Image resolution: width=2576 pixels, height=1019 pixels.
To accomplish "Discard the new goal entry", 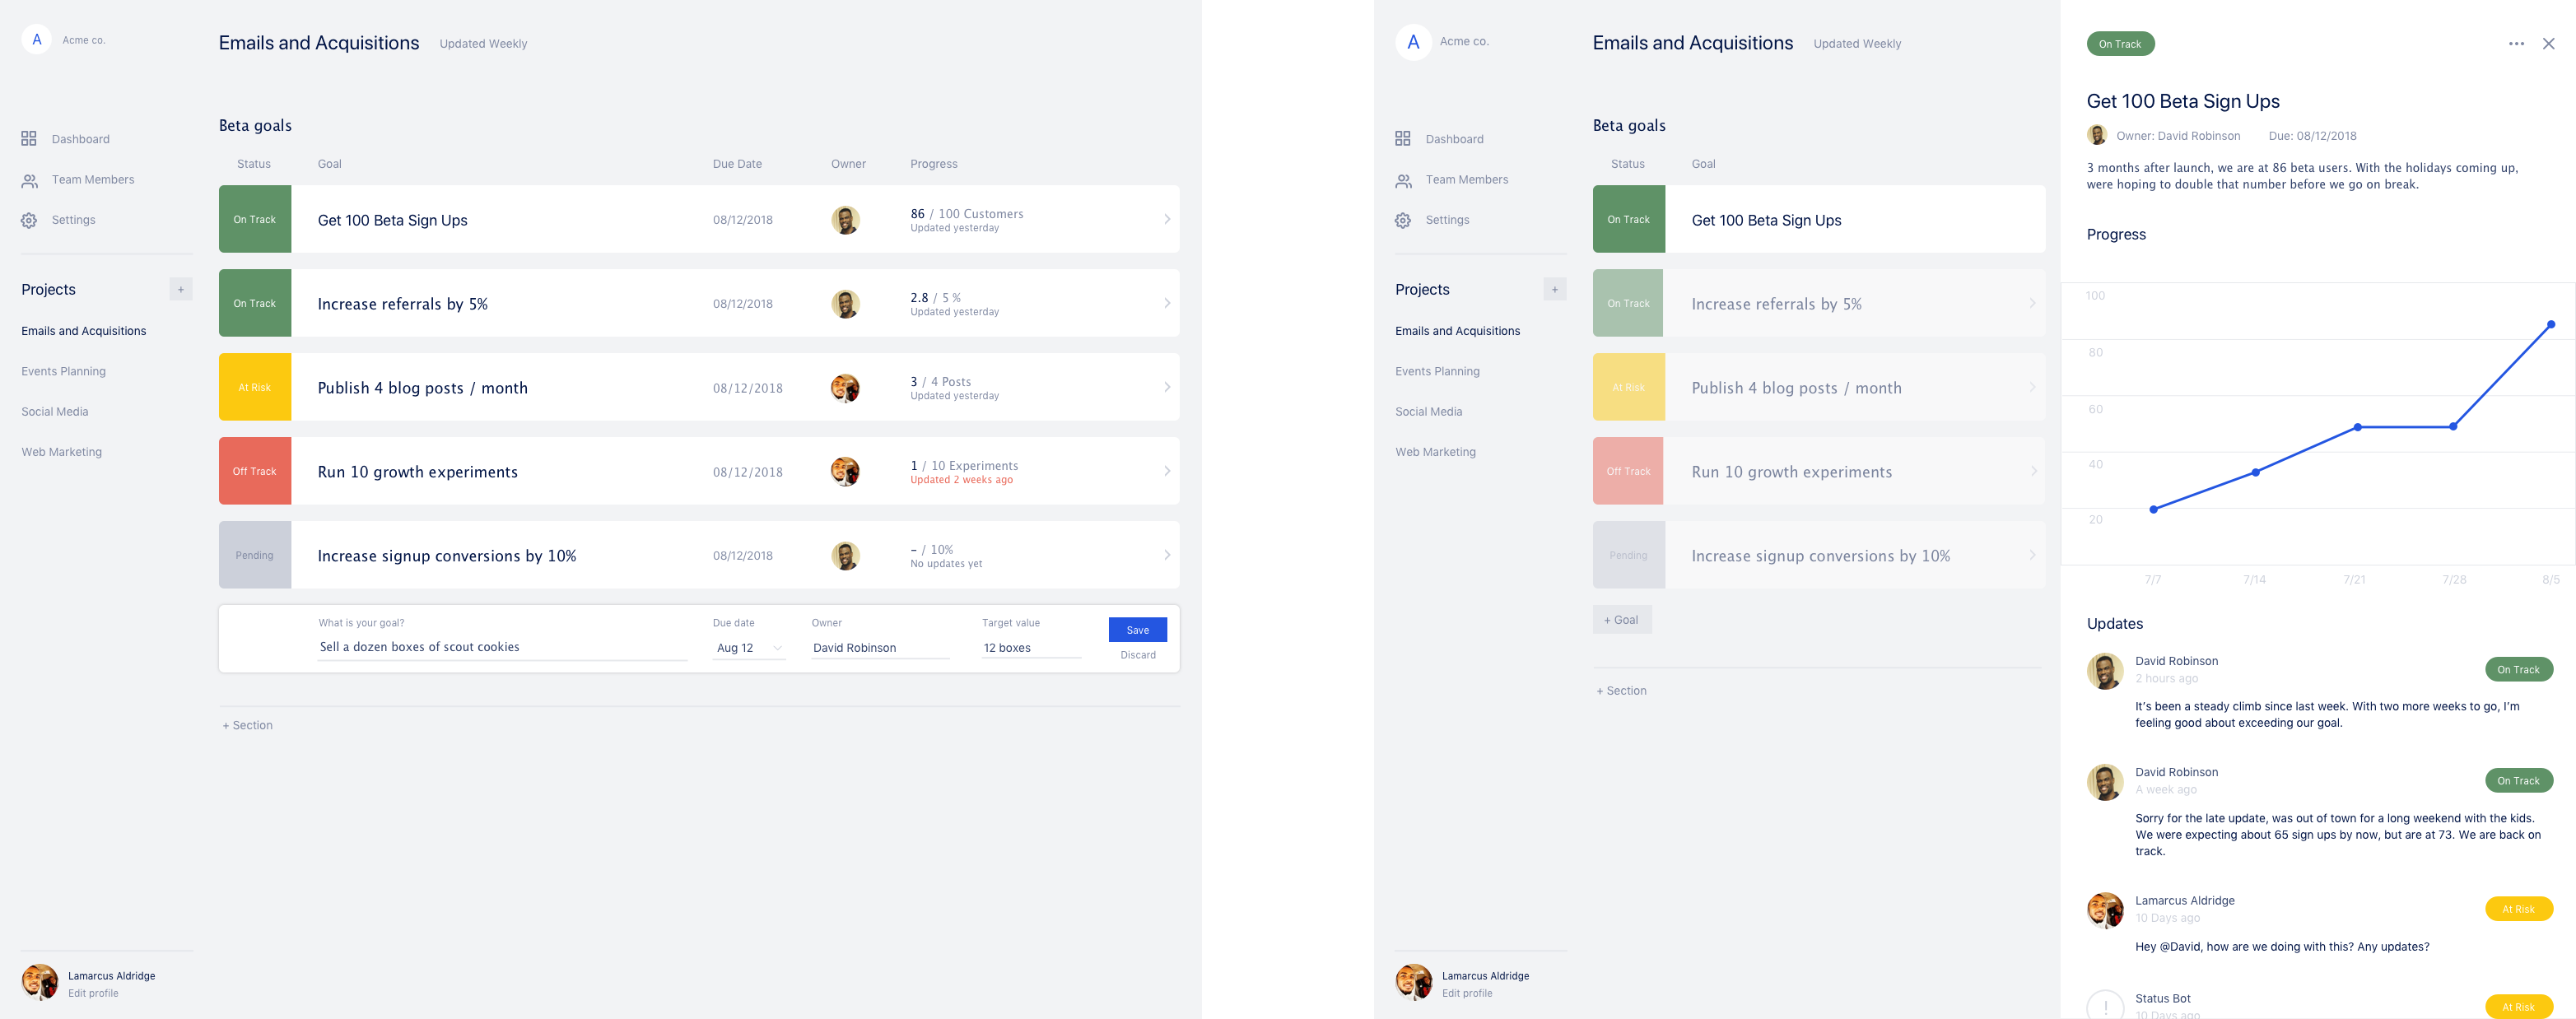I will (1137, 655).
